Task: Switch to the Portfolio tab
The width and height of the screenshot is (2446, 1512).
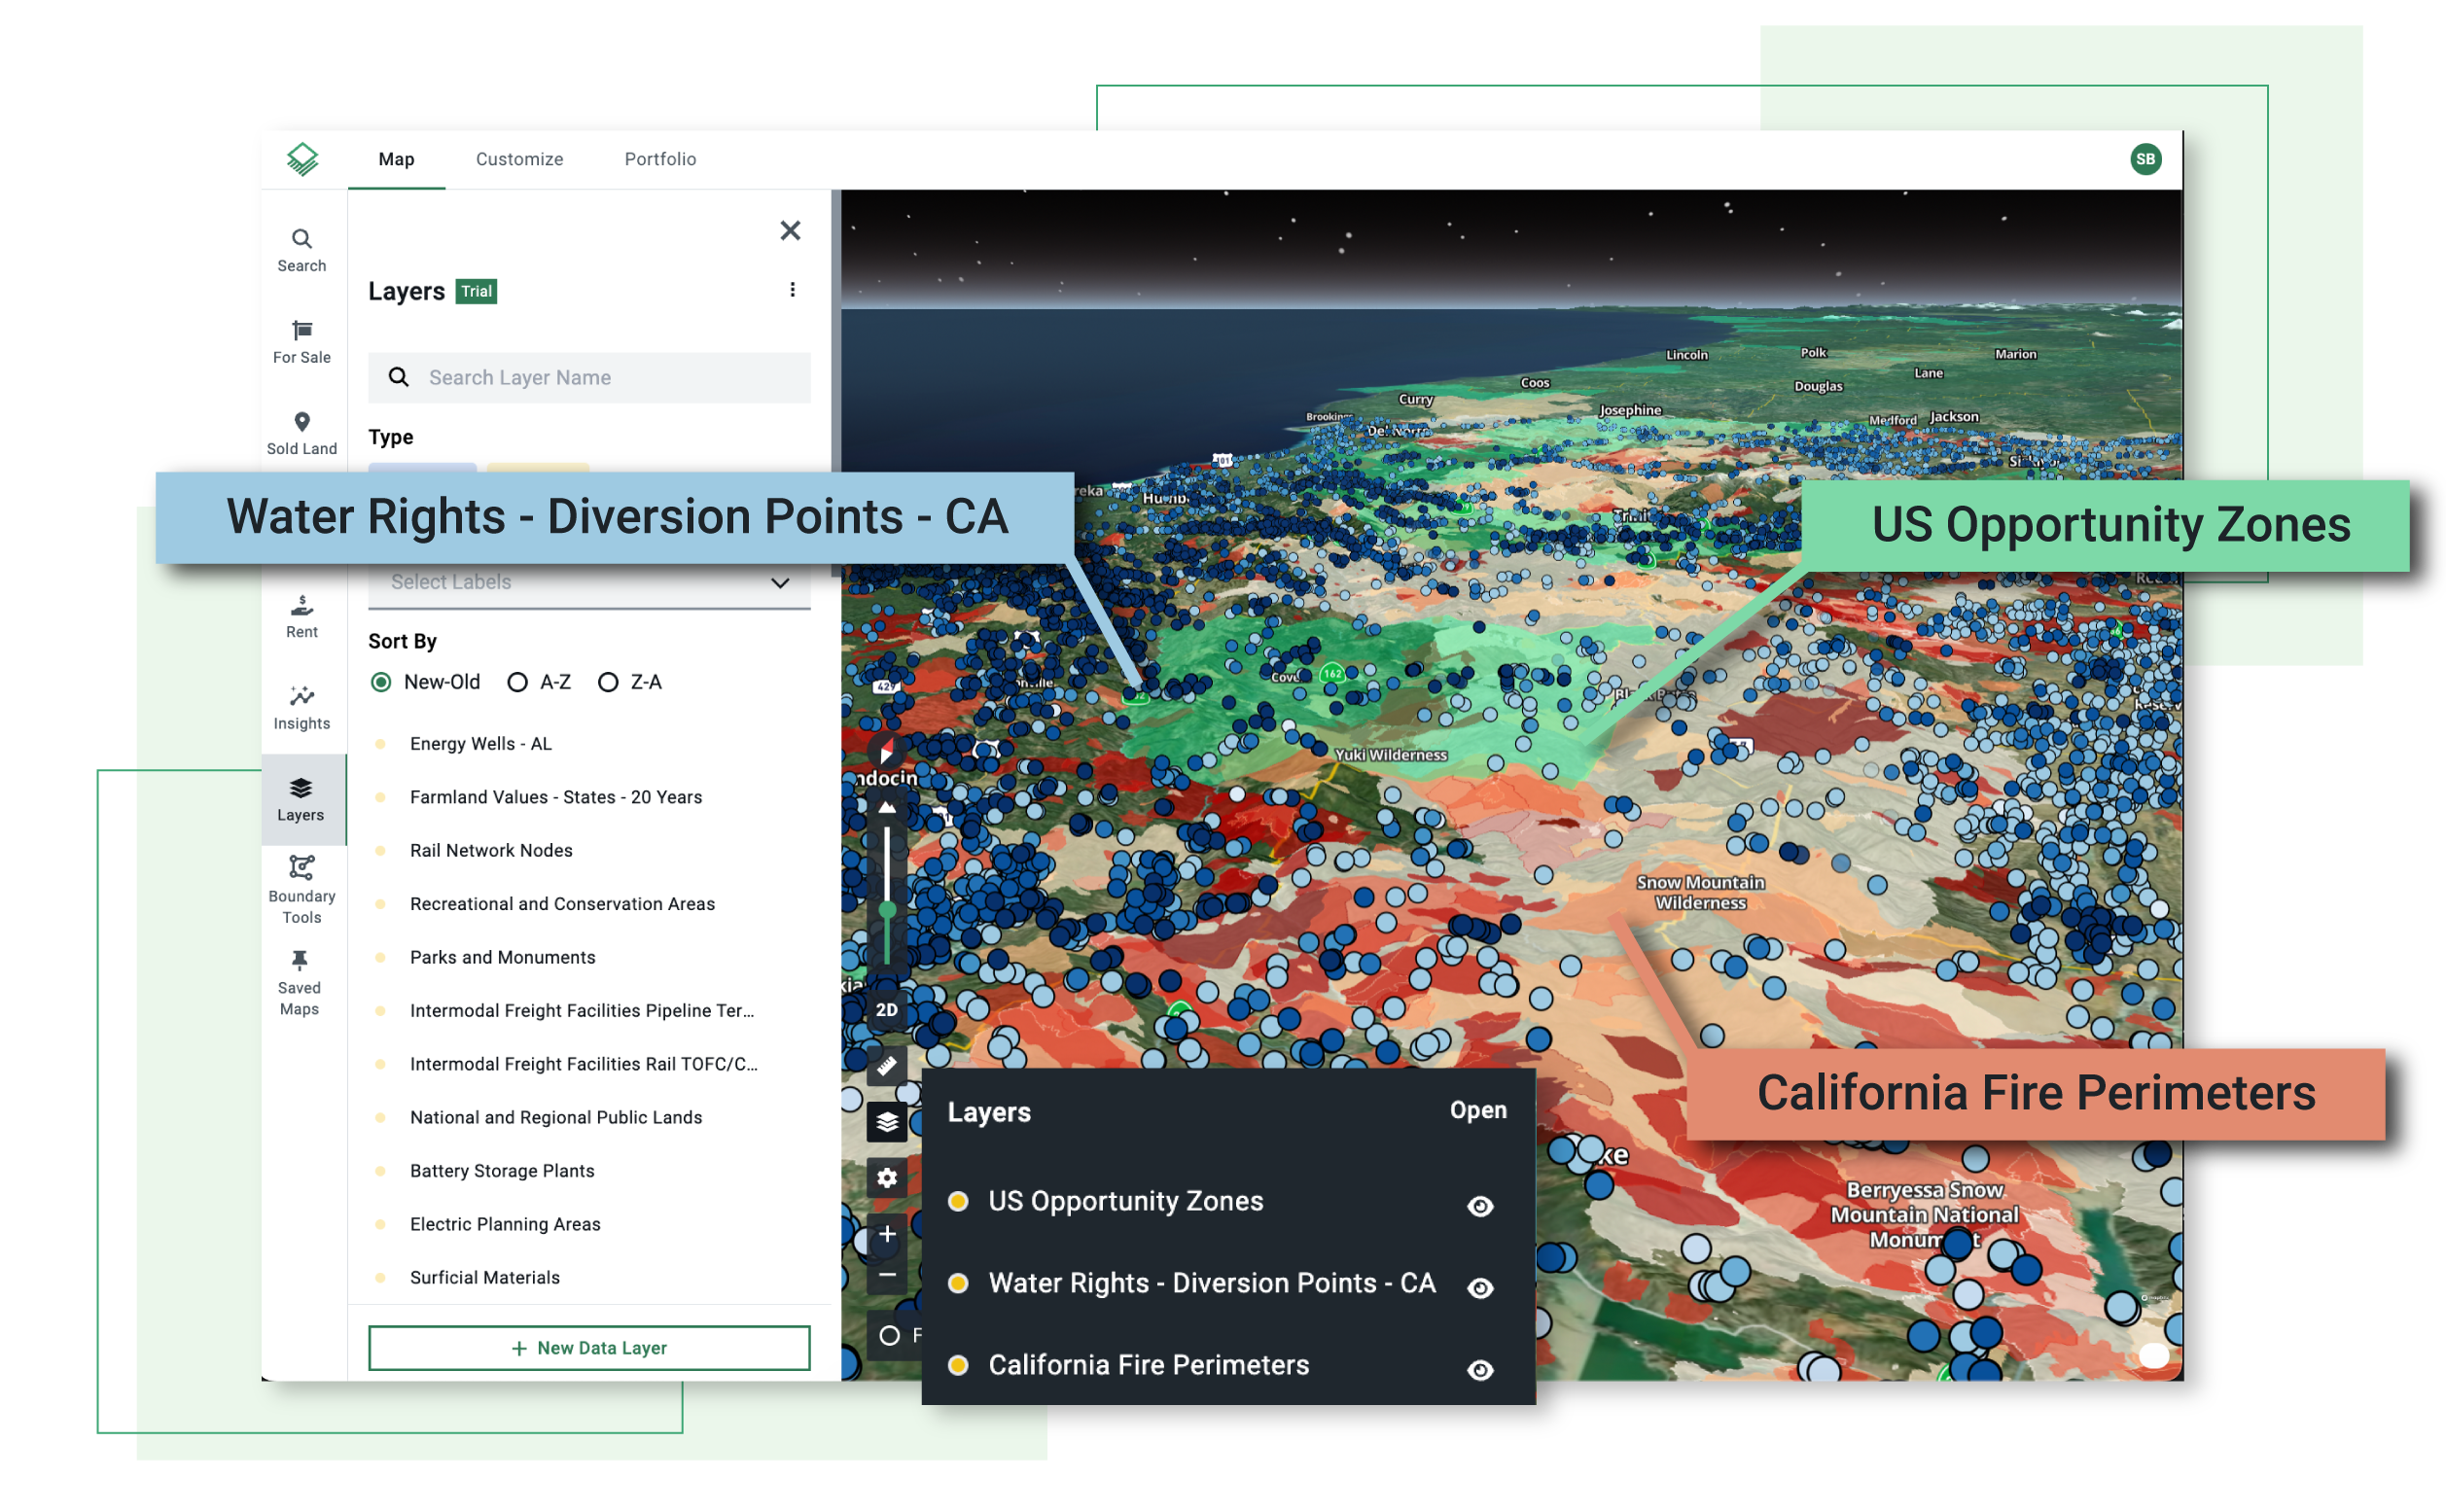Action: point(660,159)
